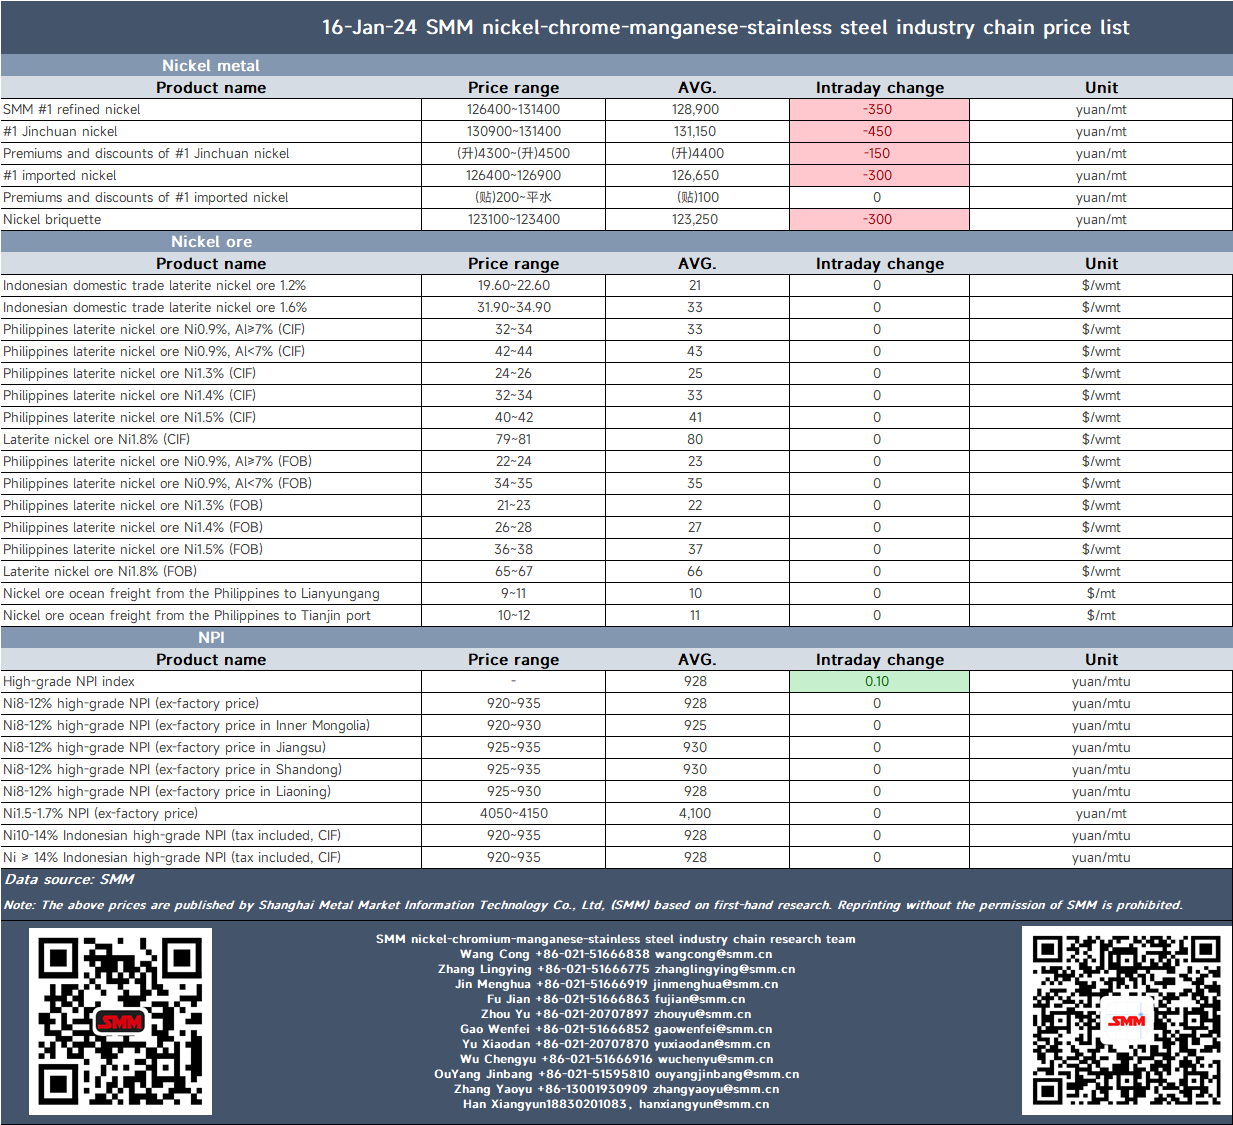The width and height of the screenshot is (1233, 1125).
Task: Click NPI ex-factory price in Jiangsu
Action: (x=164, y=747)
